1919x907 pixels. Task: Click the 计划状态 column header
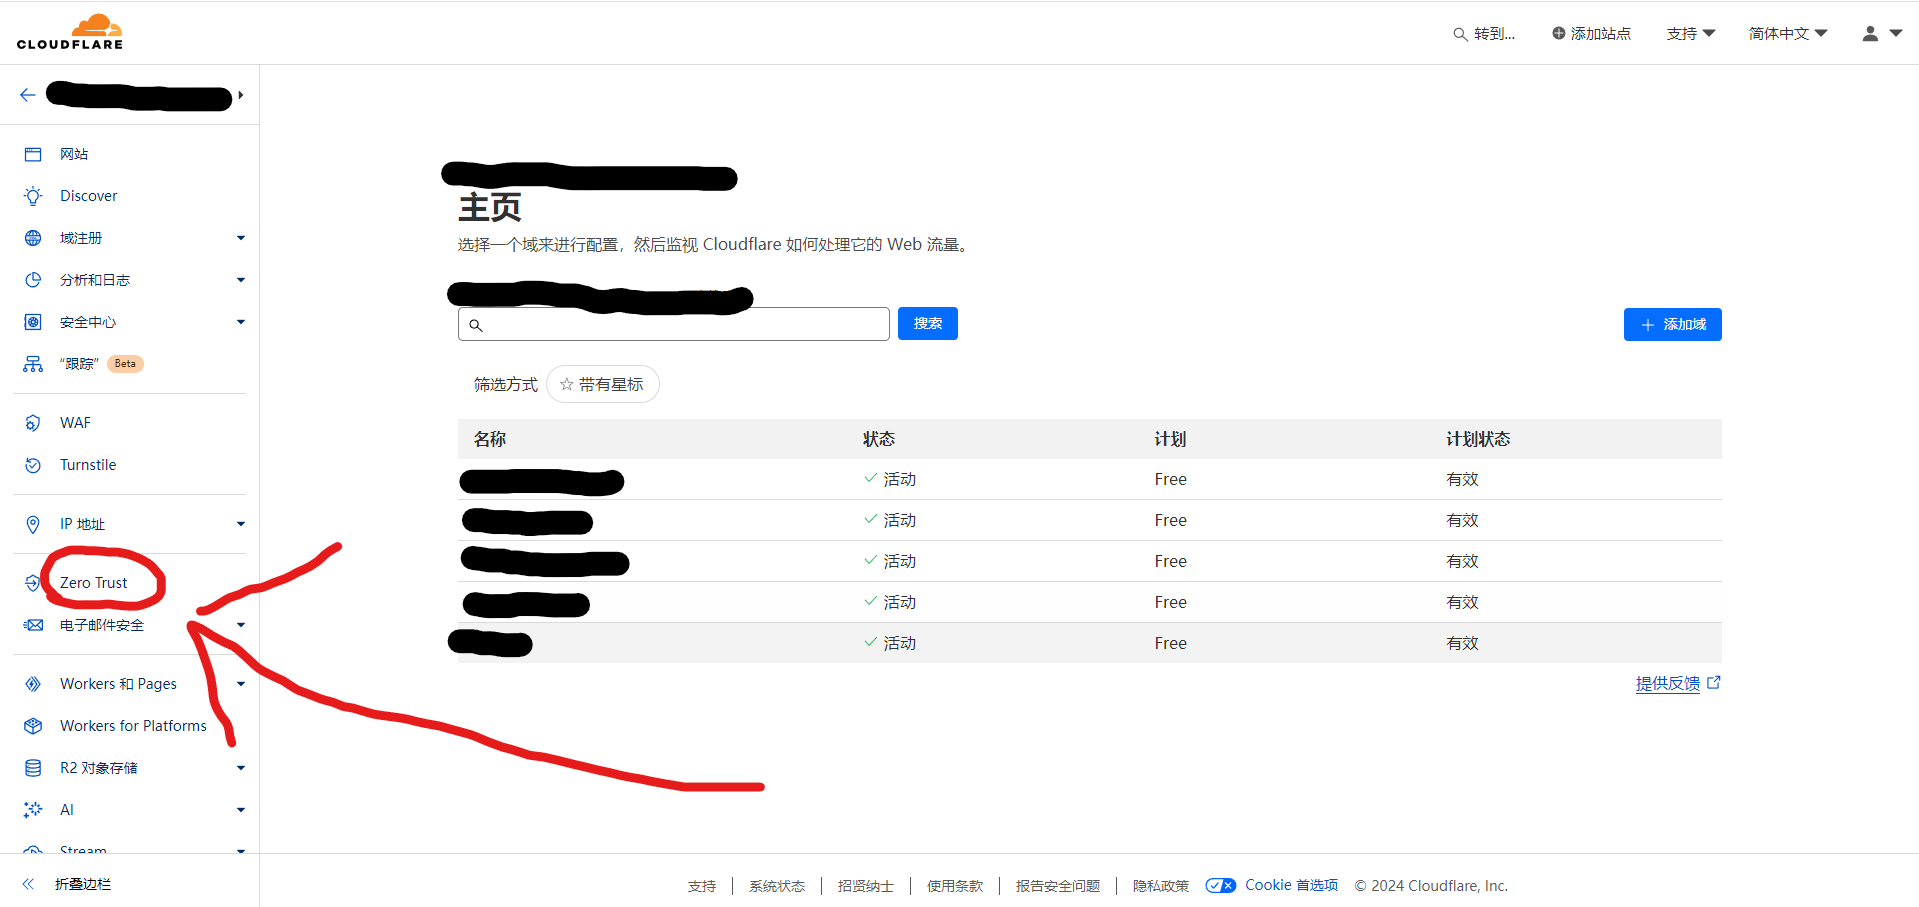pyautogui.click(x=1478, y=439)
